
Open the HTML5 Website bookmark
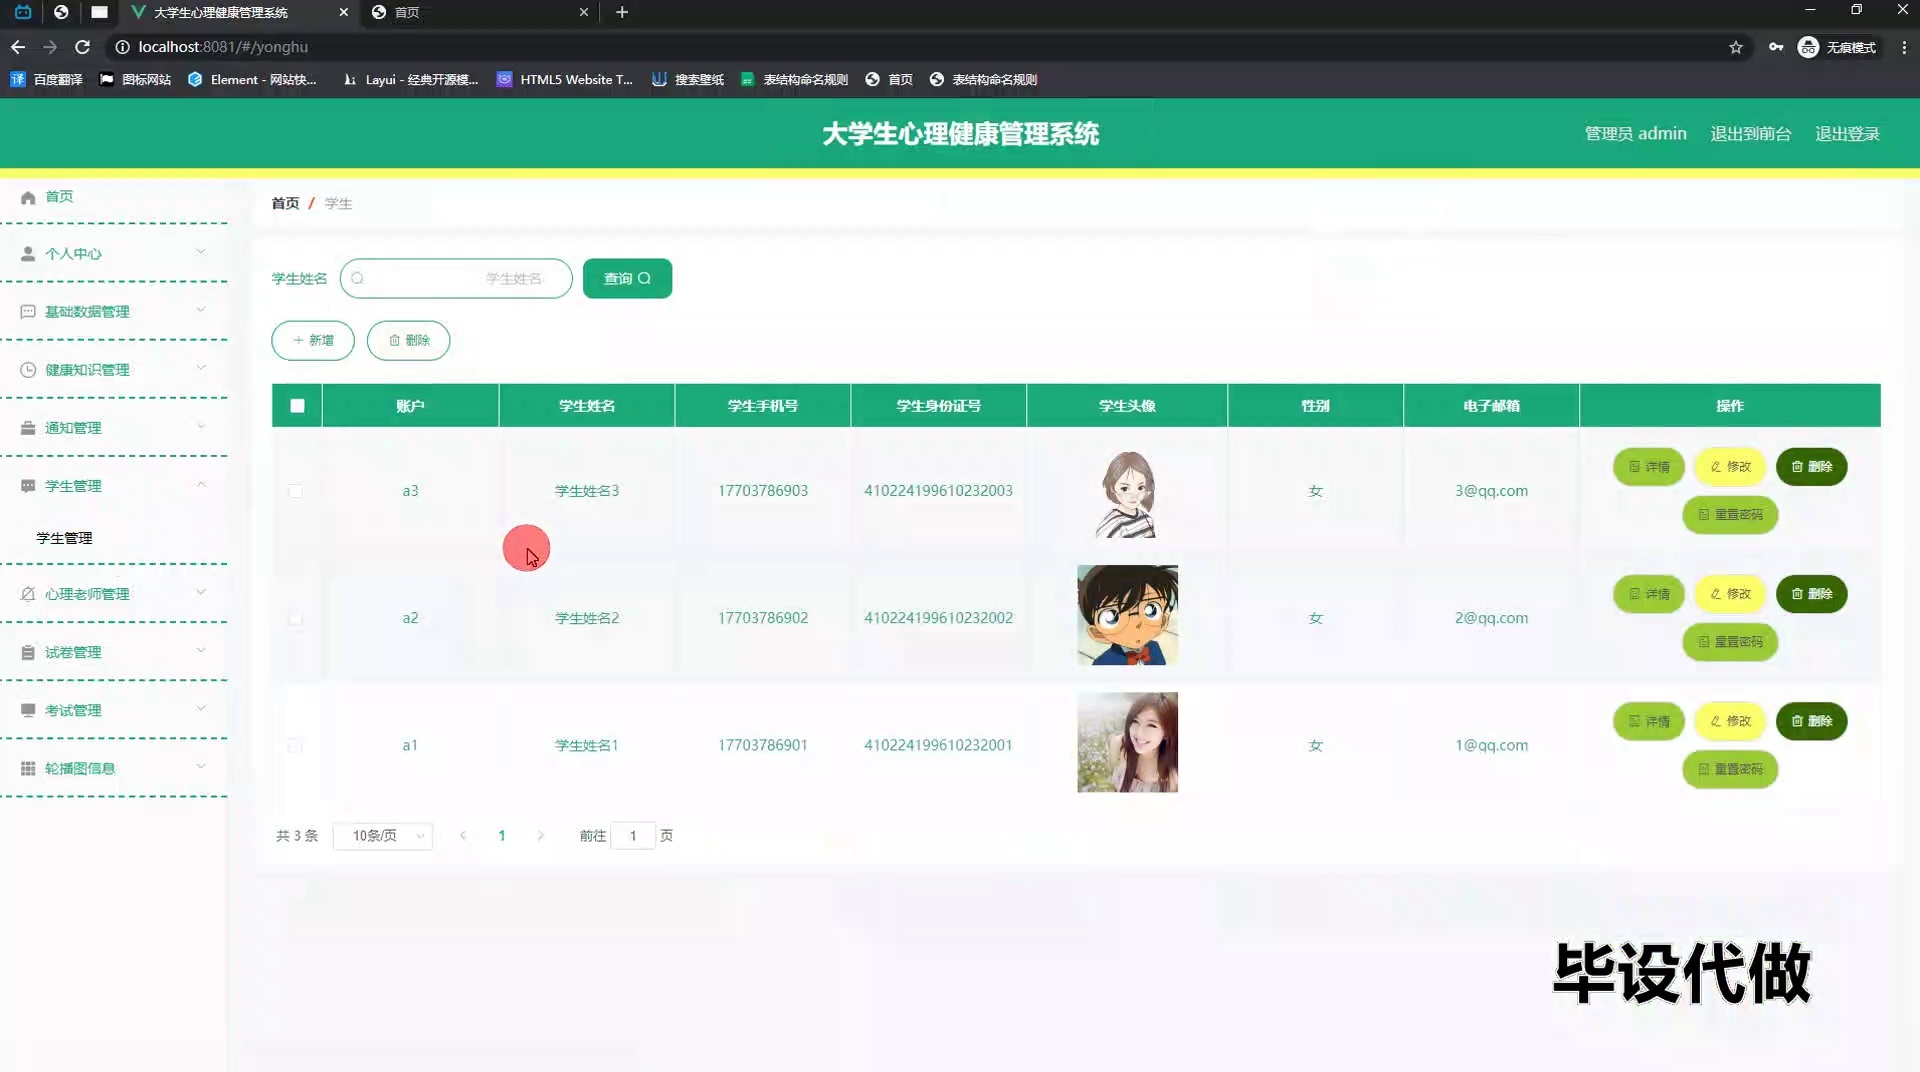point(565,80)
